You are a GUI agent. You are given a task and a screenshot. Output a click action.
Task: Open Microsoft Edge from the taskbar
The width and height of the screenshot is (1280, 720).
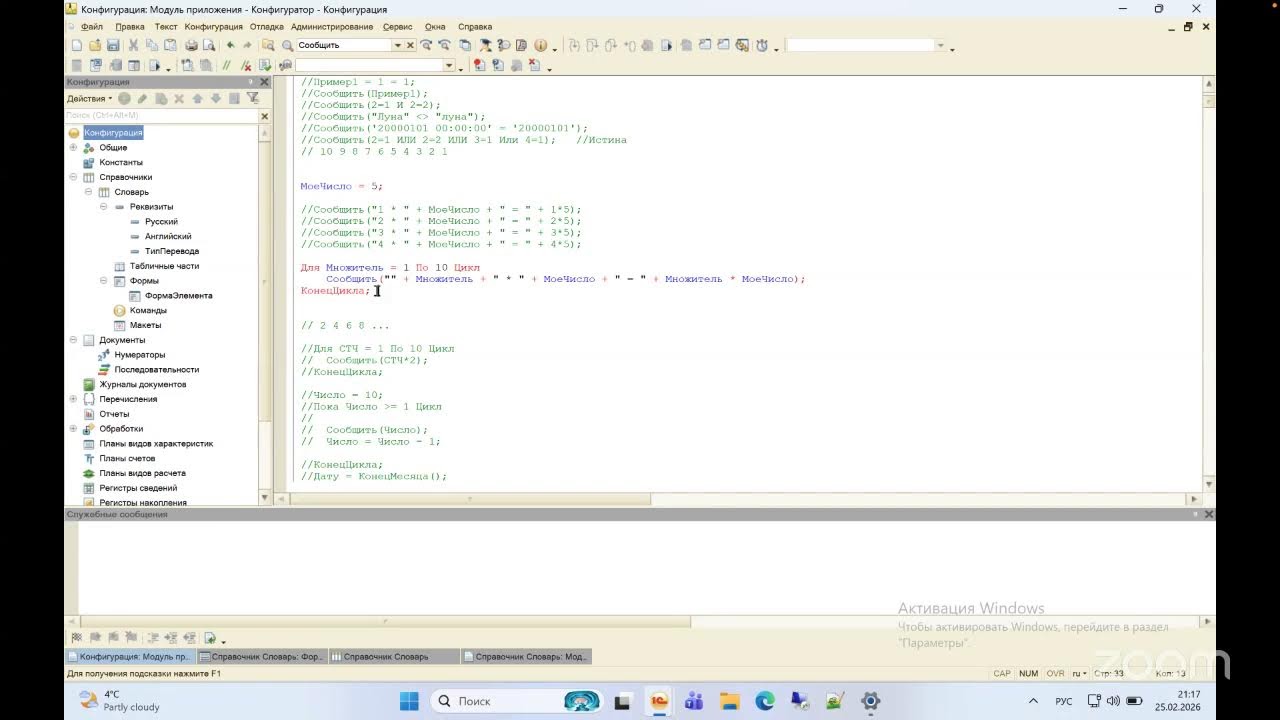[x=765, y=701]
